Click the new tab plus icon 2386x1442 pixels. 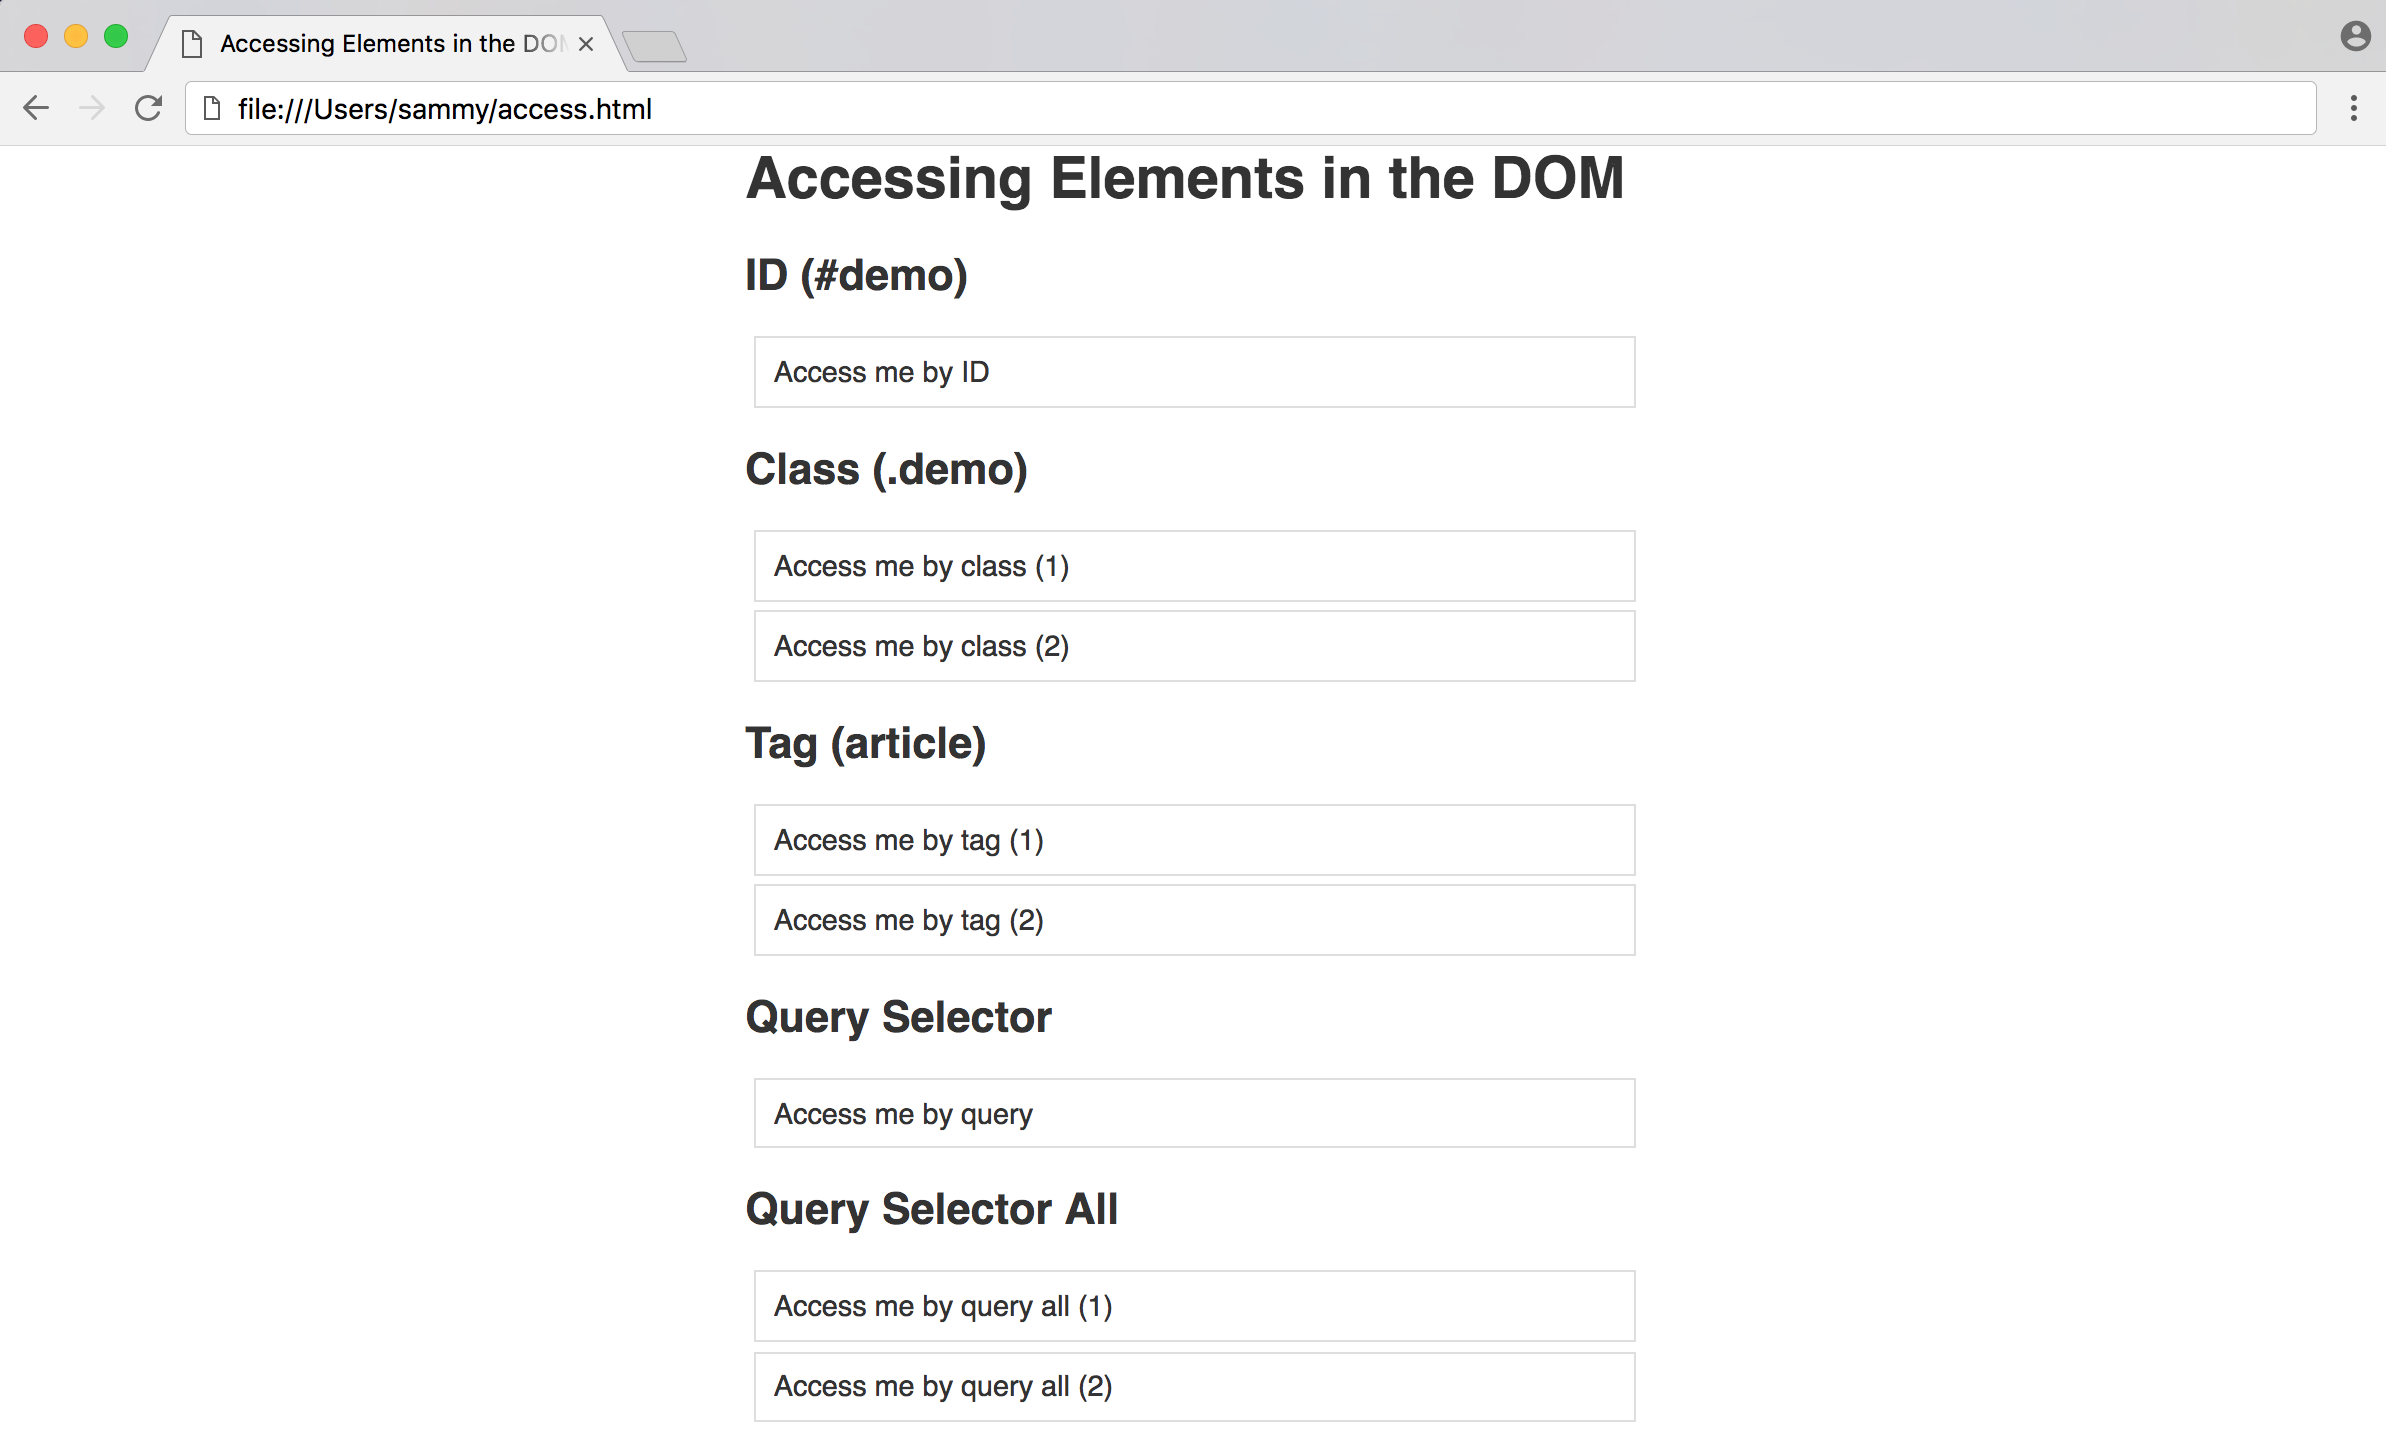click(x=653, y=43)
